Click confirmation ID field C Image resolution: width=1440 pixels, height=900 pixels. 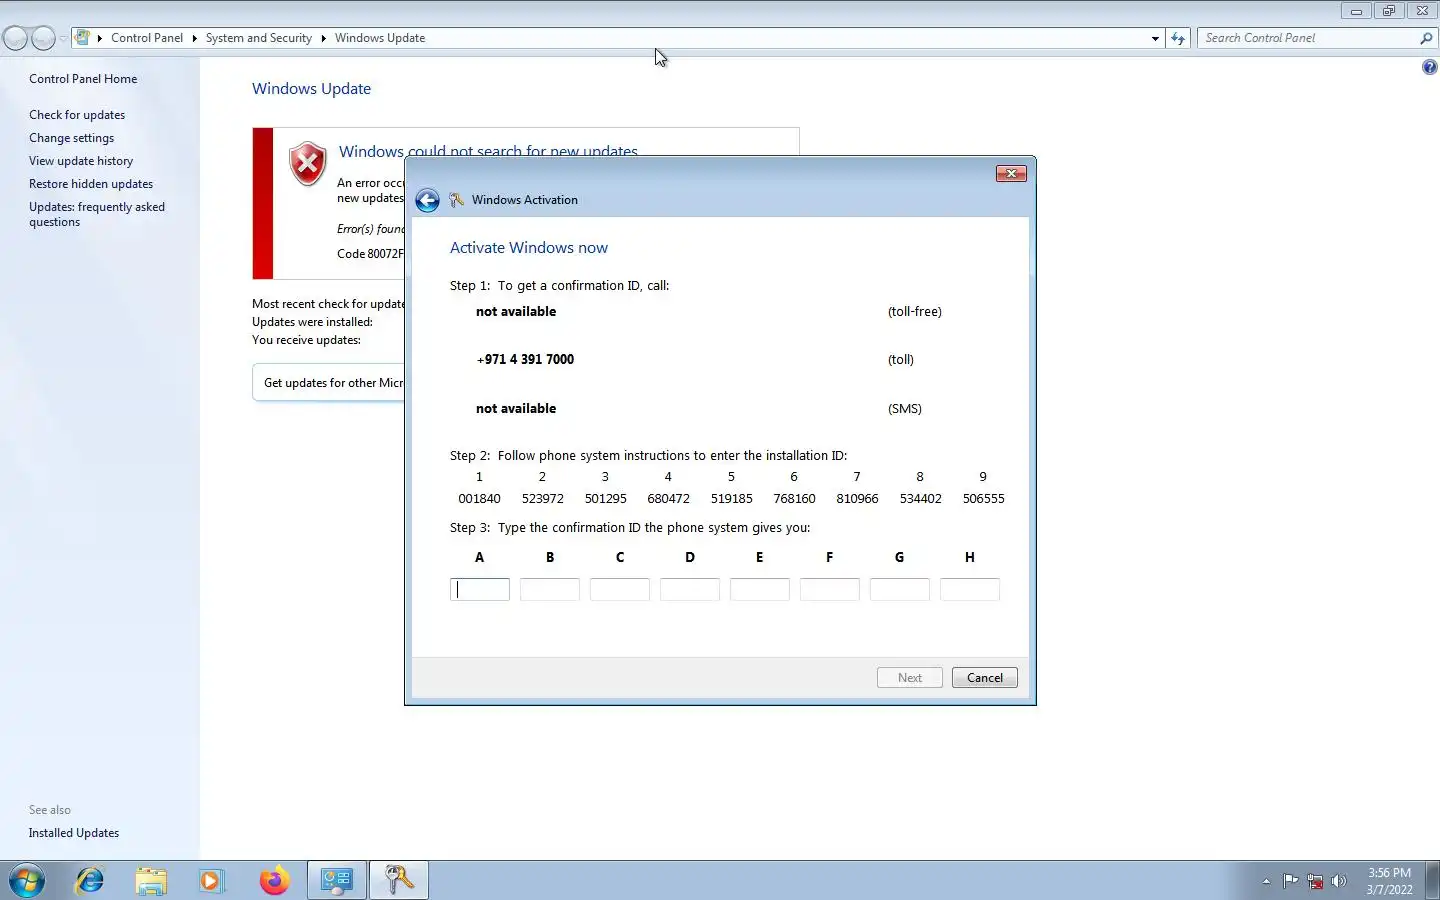[620, 589]
